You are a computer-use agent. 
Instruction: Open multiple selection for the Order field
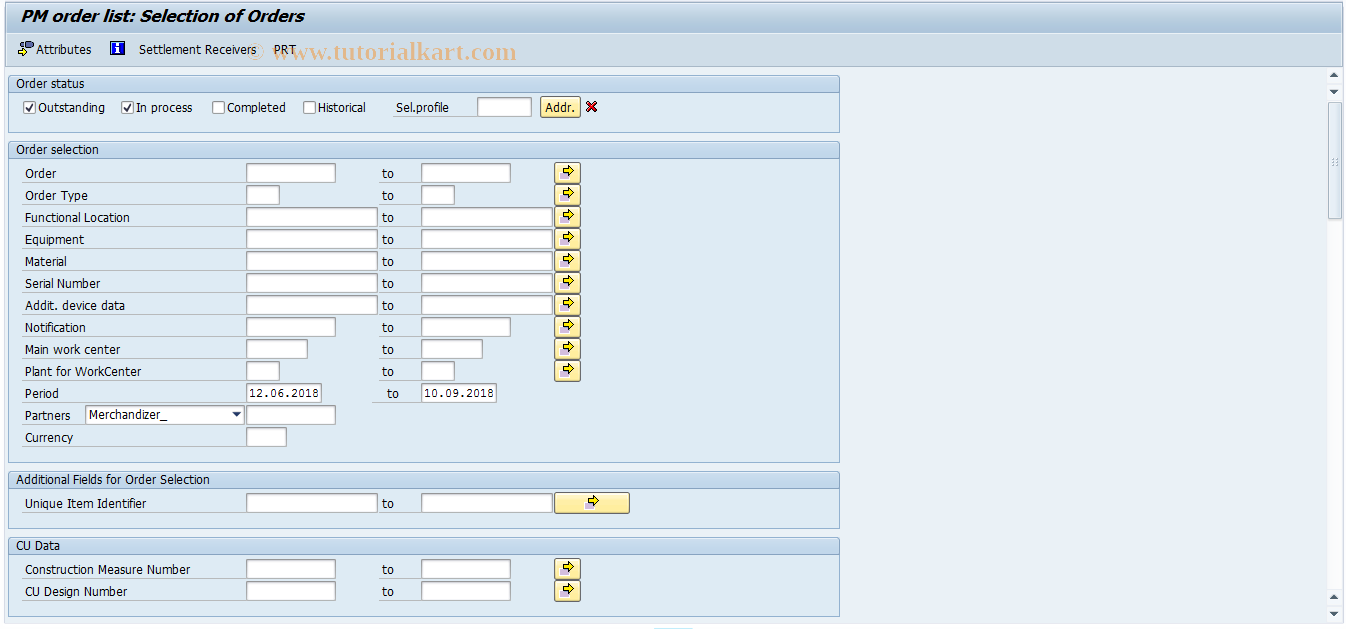pos(567,172)
